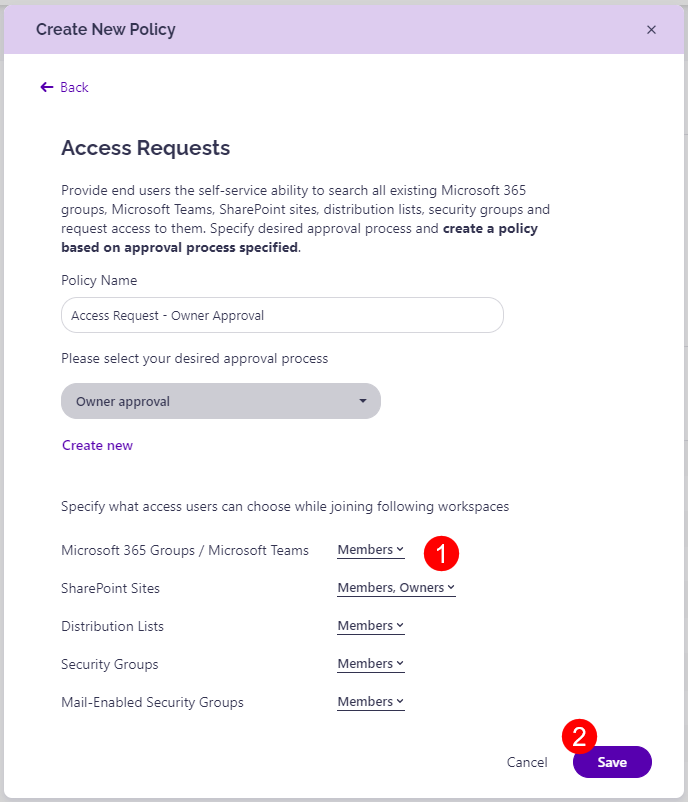688x802 pixels.
Task: Click the Owner approval combo box
Action: coord(220,400)
